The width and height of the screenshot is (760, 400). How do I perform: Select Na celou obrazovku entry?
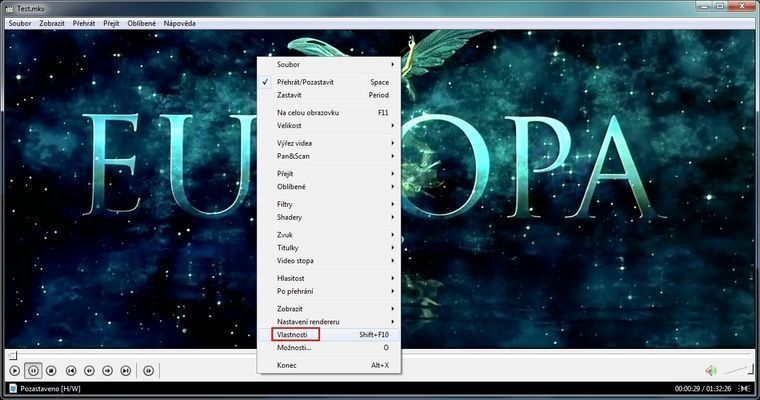329,112
